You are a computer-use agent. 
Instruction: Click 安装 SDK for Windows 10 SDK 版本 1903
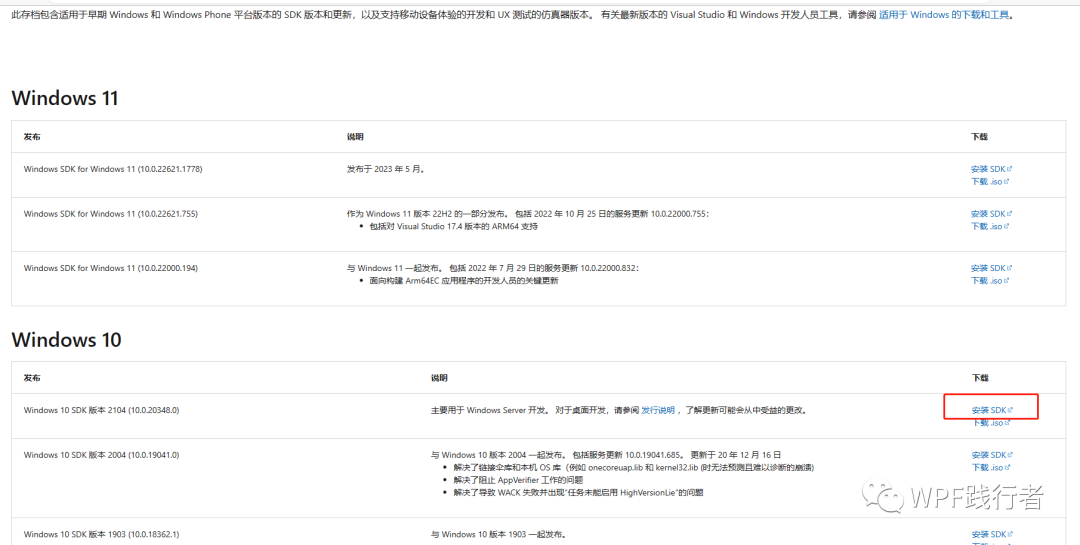(x=992, y=535)
